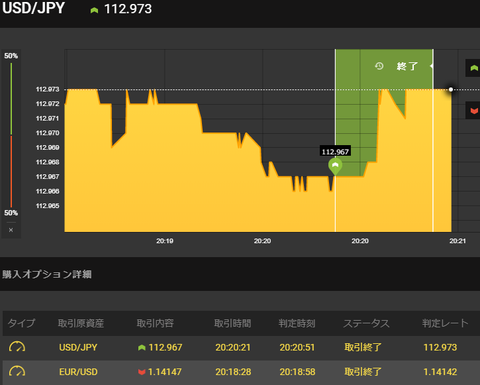Click the 20:18:58 judgment time cell
480x385 pixels.
[297, 372]
